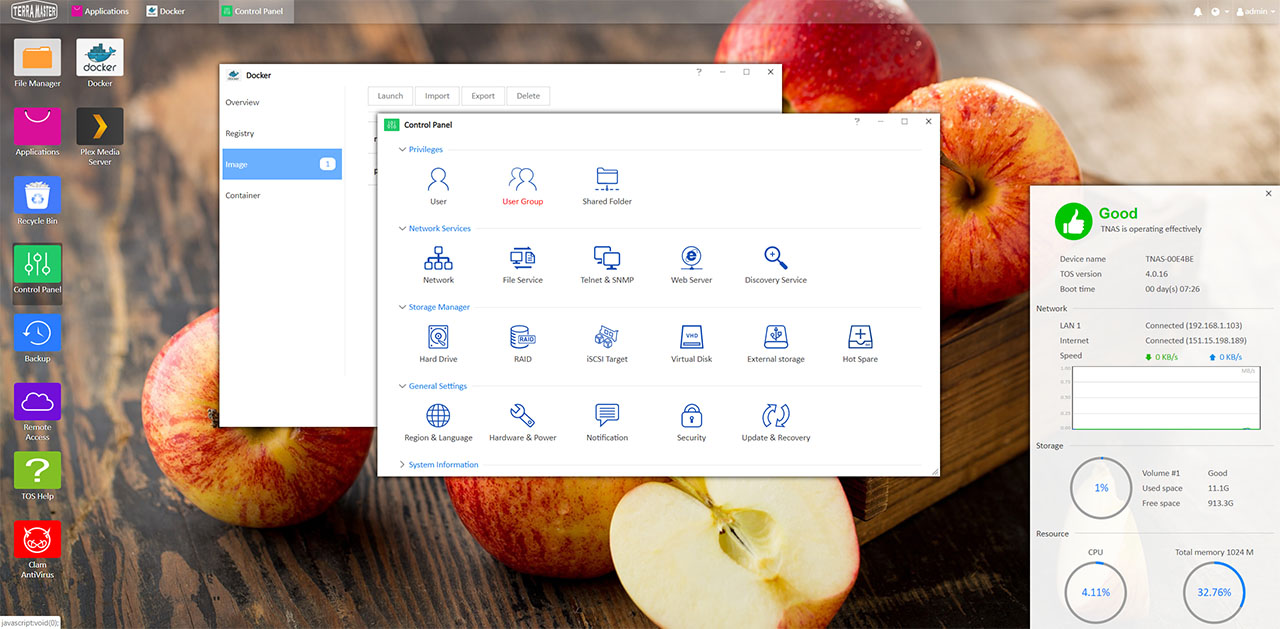Open notifications bell in top bar
The width and height of the screenshot is (1280, 629).
pos(1198,11)
